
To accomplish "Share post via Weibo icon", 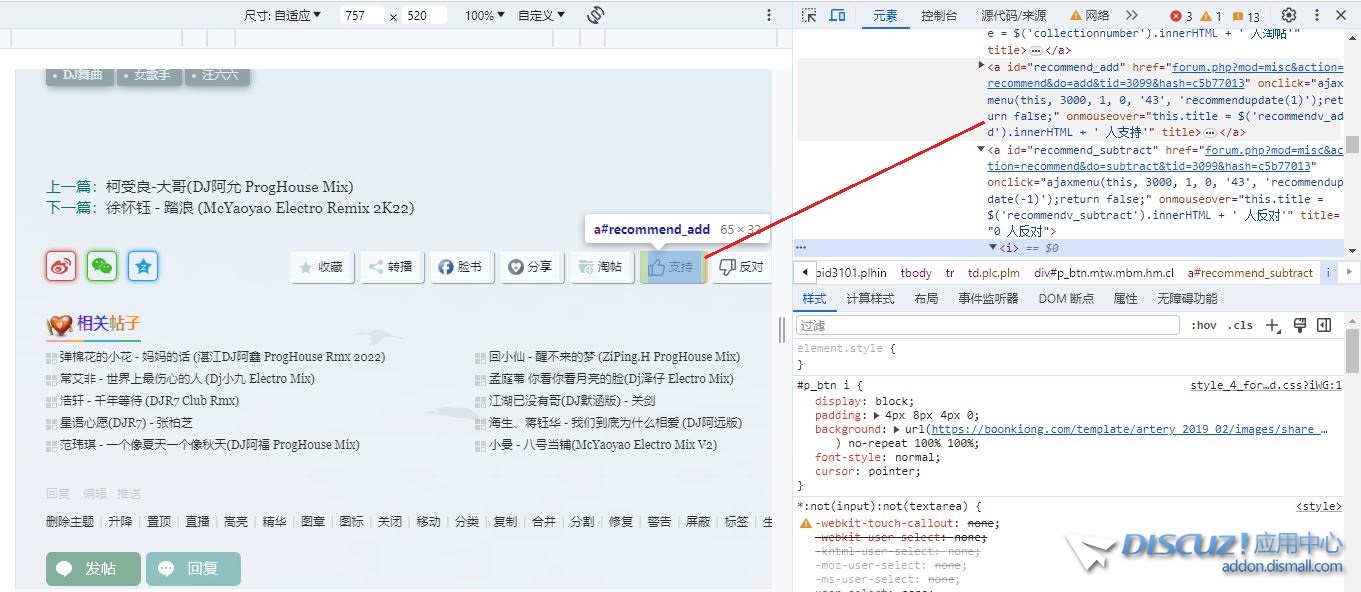I will tap(61, 266).
